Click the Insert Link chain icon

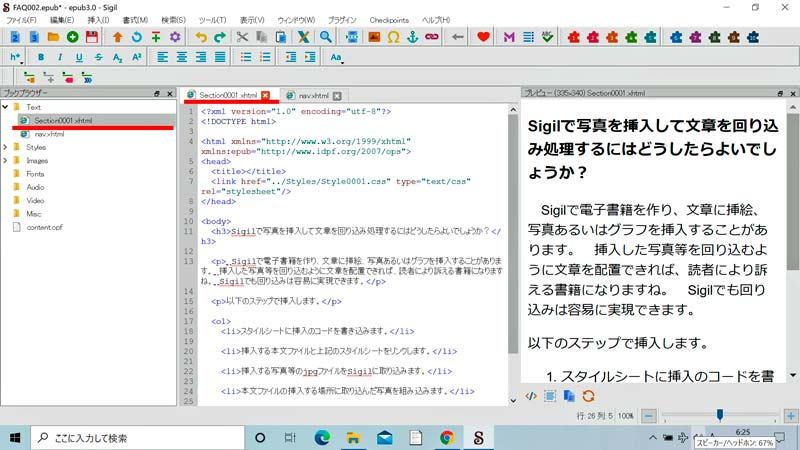point(432,37)
